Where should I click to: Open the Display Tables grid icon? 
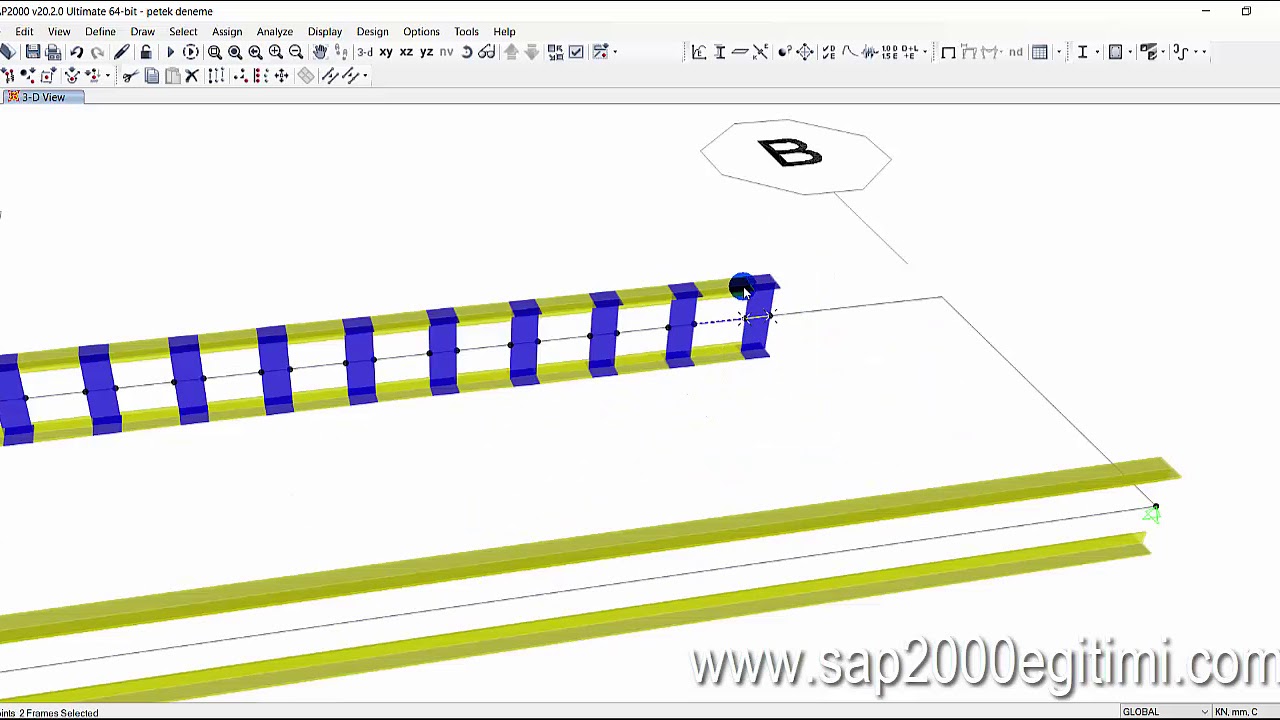tap(1040, 52)
